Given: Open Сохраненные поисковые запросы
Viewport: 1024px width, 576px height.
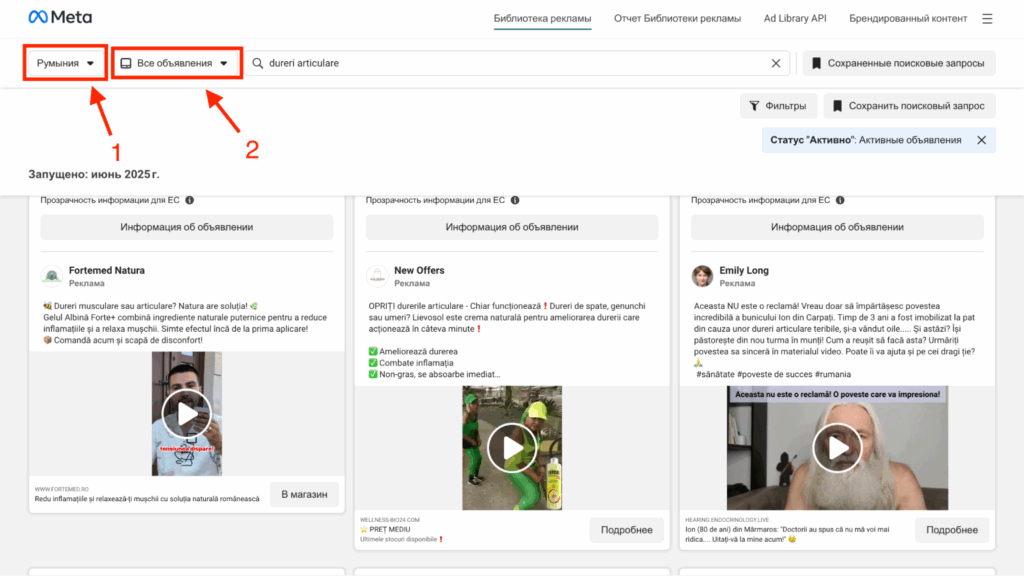Looking at the screenshot, I should 899,63.
